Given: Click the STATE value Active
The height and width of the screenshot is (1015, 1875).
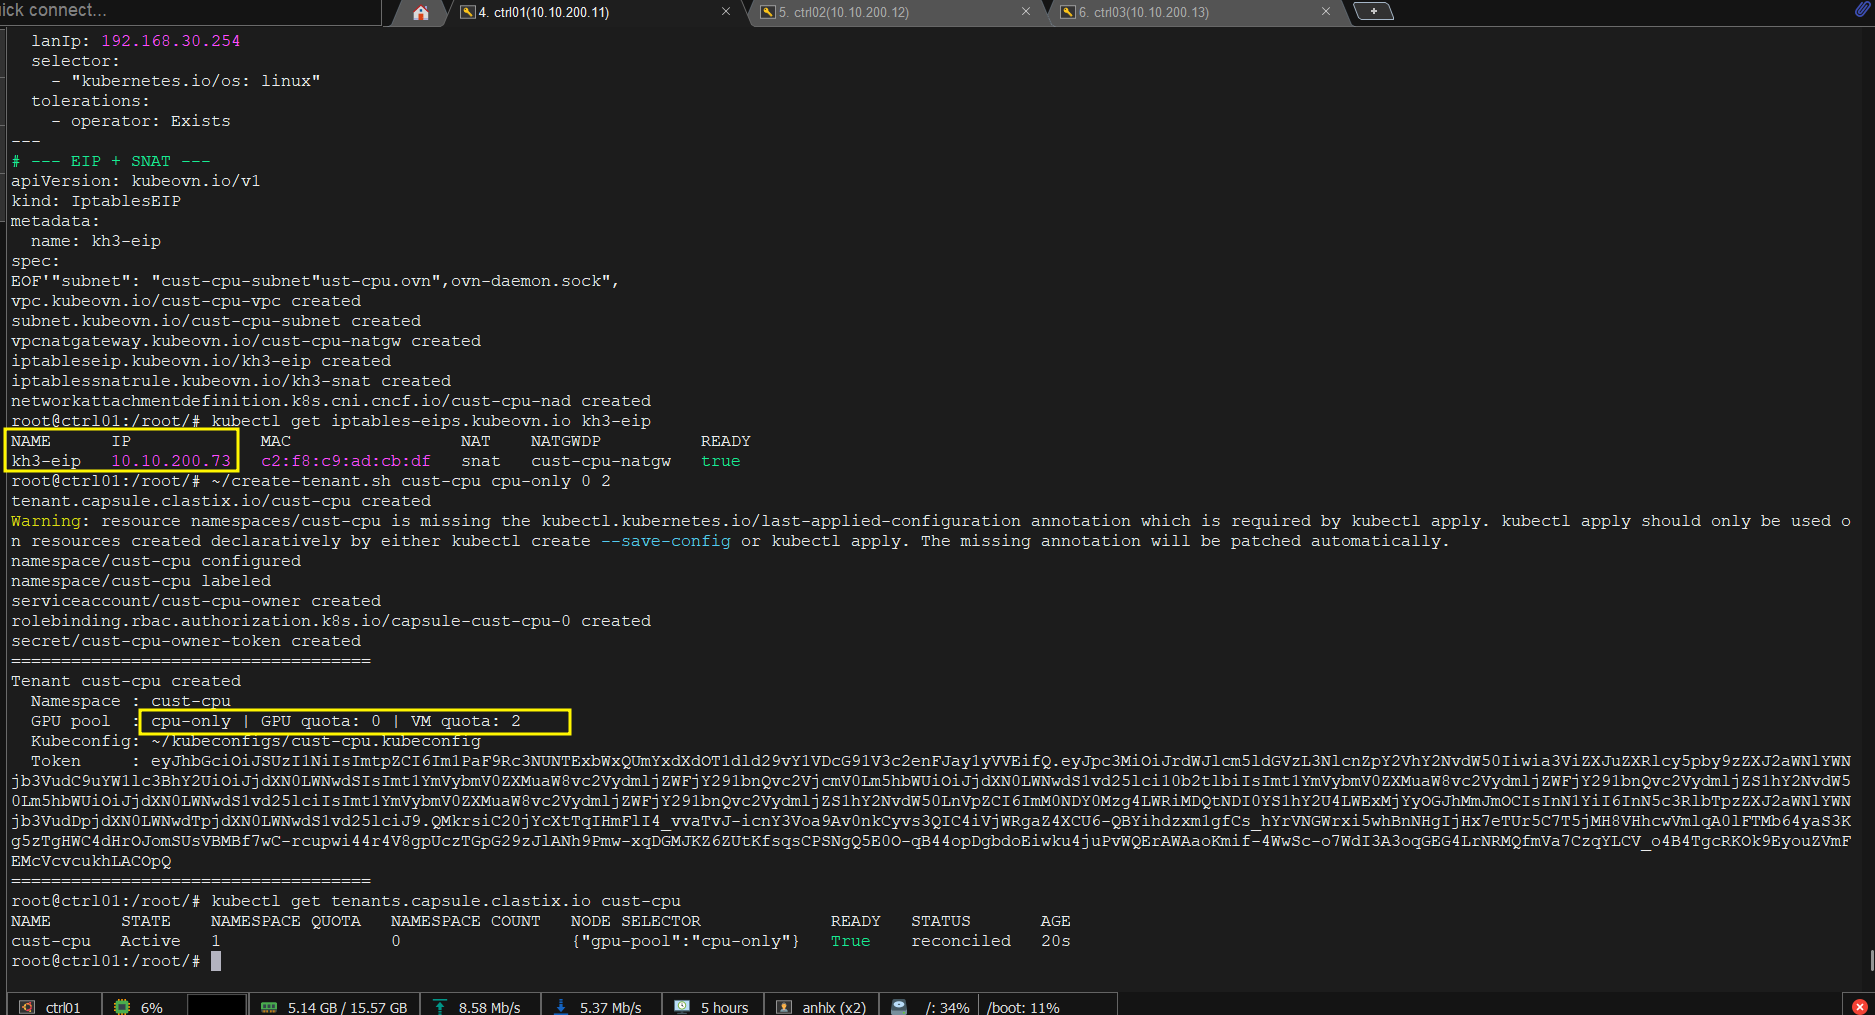Looking at the screenshot, I should point(151,941).
